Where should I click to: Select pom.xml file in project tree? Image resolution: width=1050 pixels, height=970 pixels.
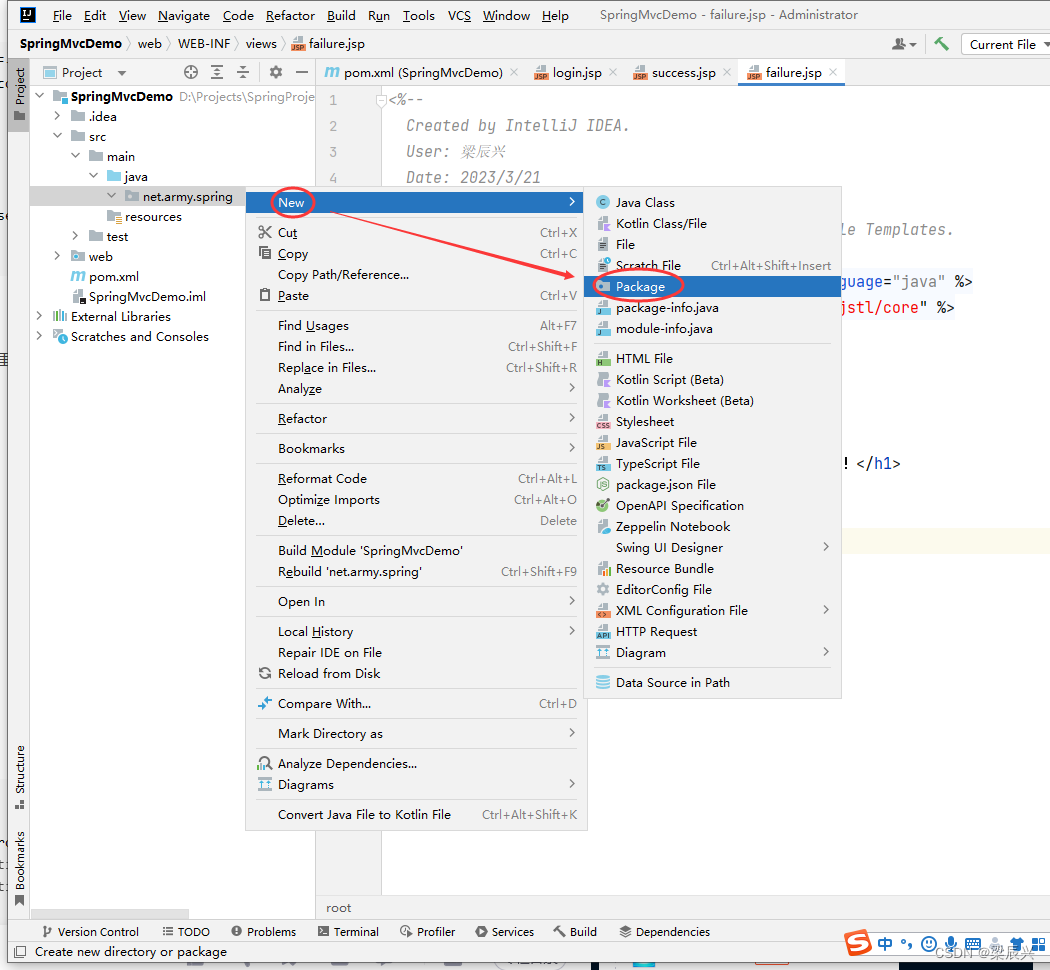point(105,276)
